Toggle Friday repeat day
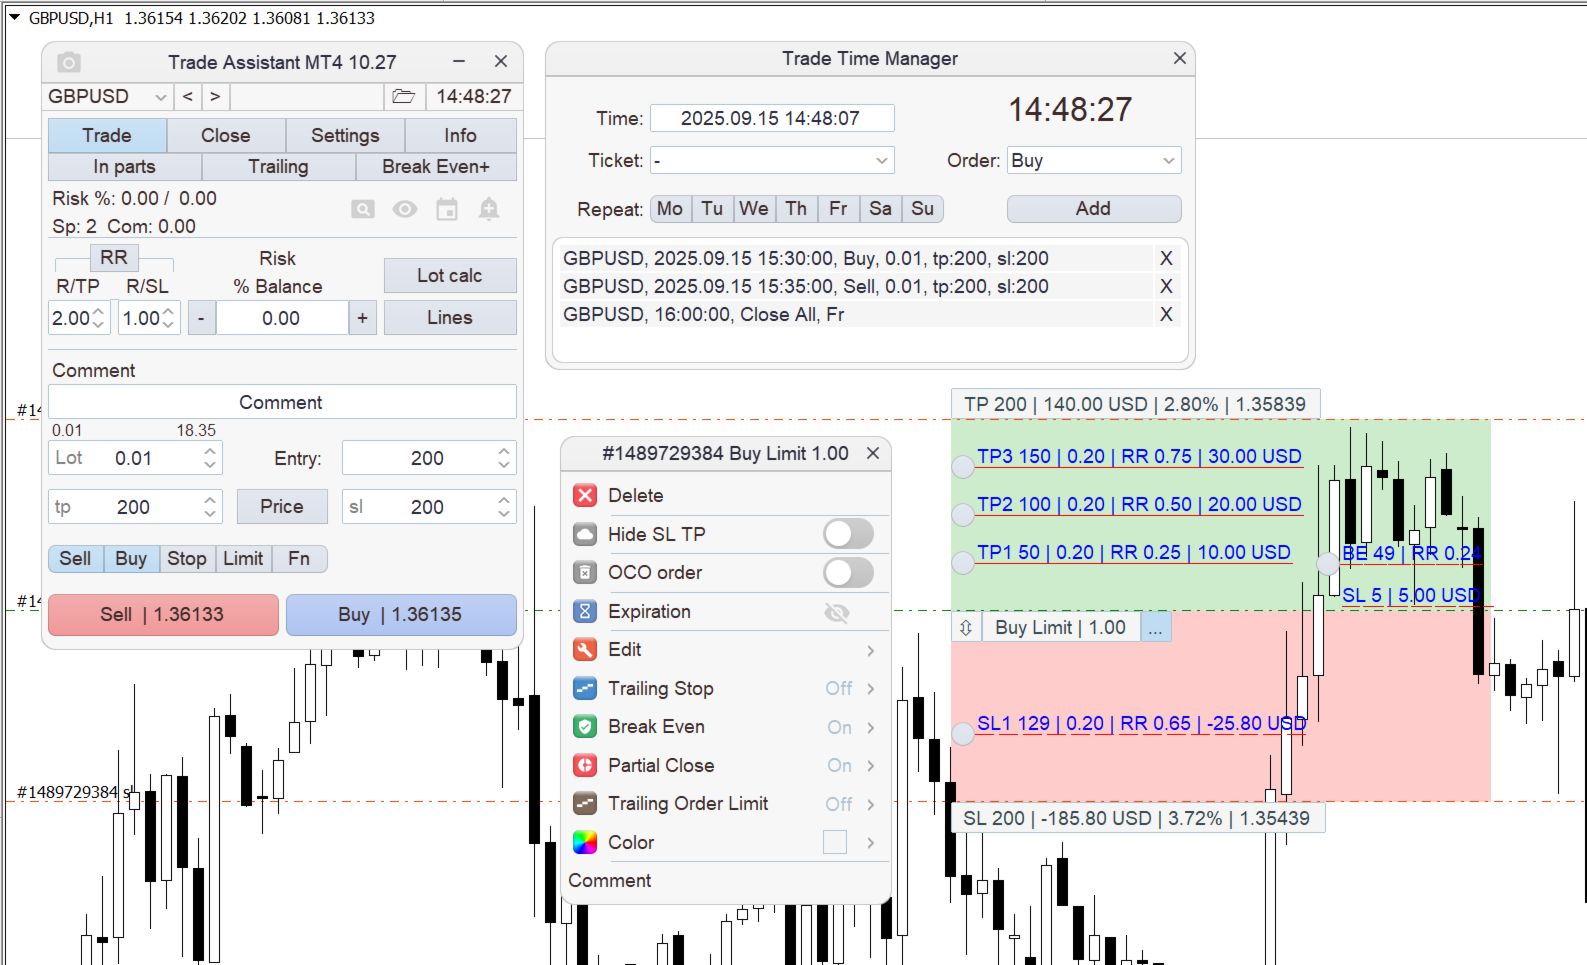 [838, 209]
